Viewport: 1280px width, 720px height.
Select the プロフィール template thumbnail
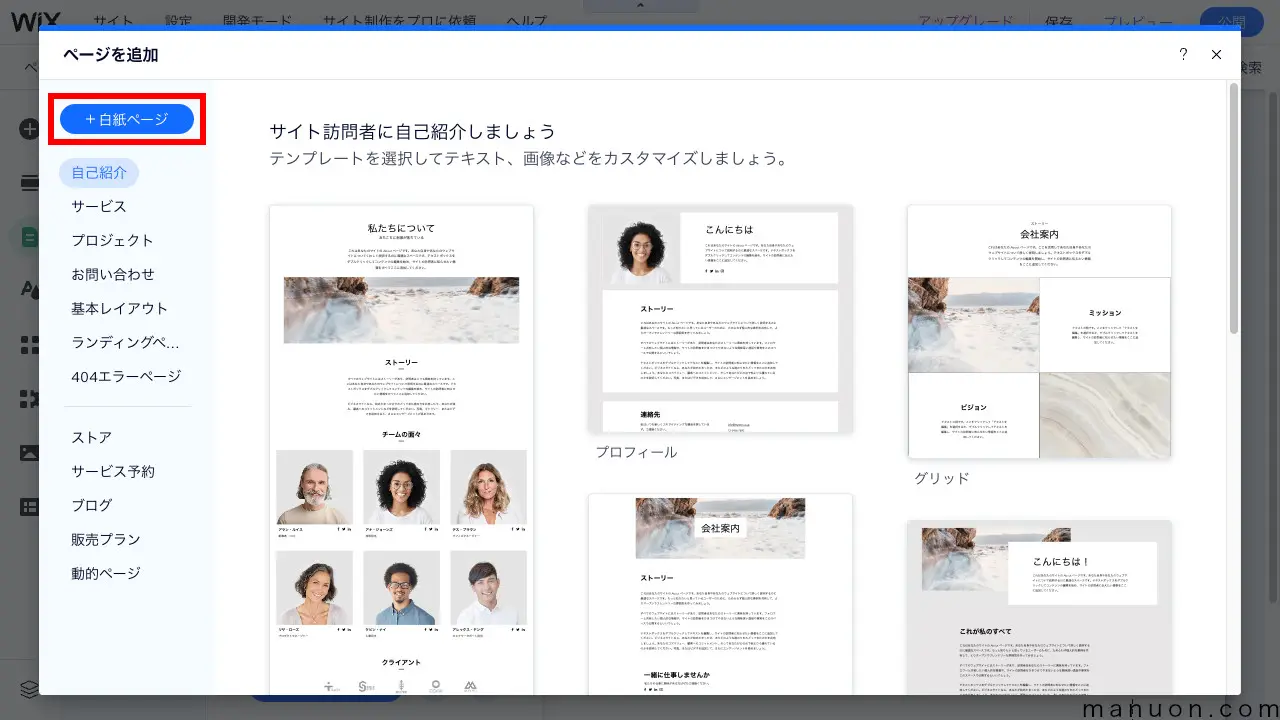click(x=721, y=318)
